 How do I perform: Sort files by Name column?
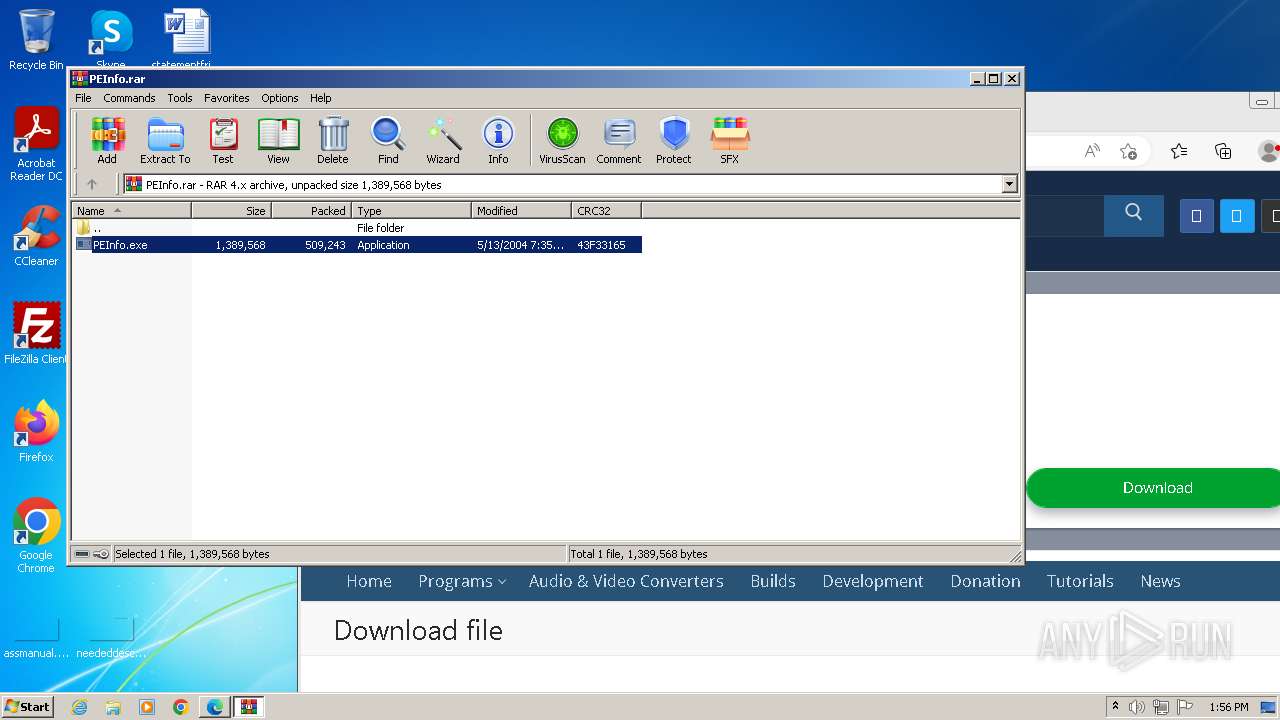tap(132, 211)
